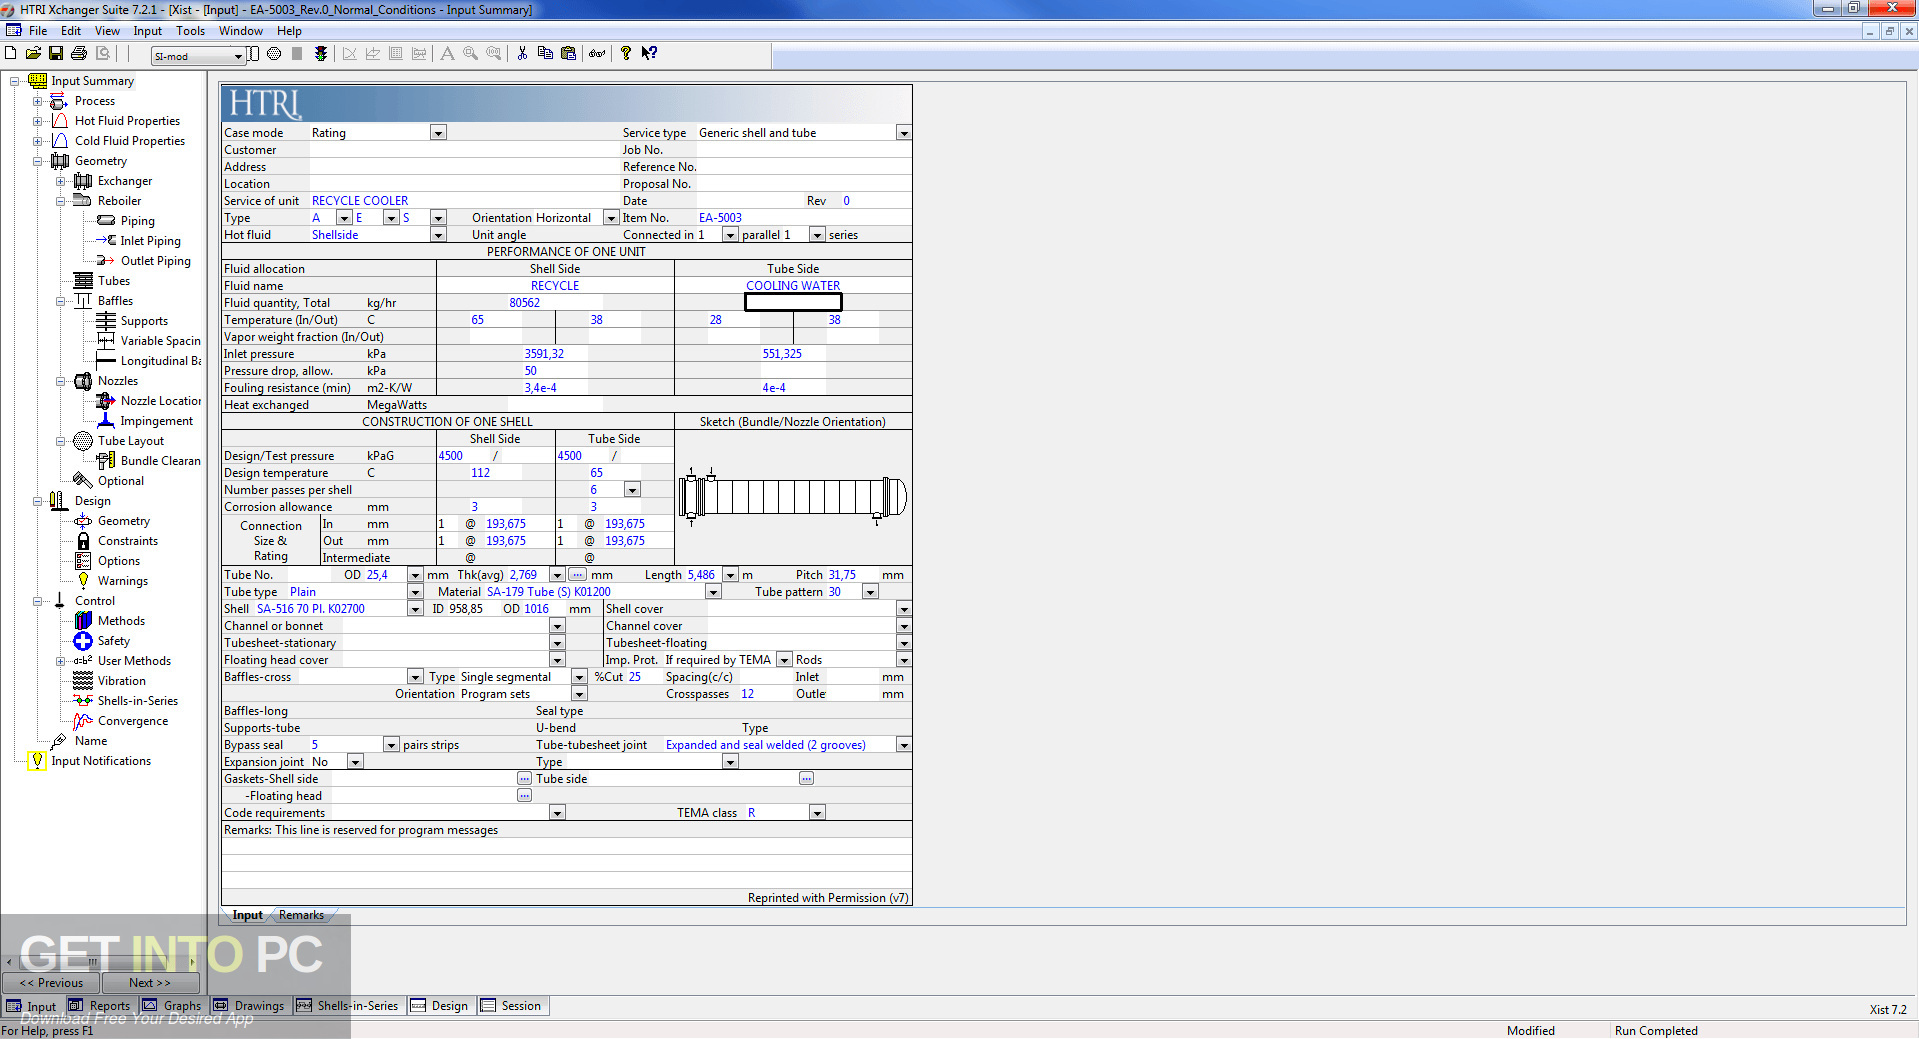Select Vibration under Control
1919x1039 pixels.
[121, 681]
